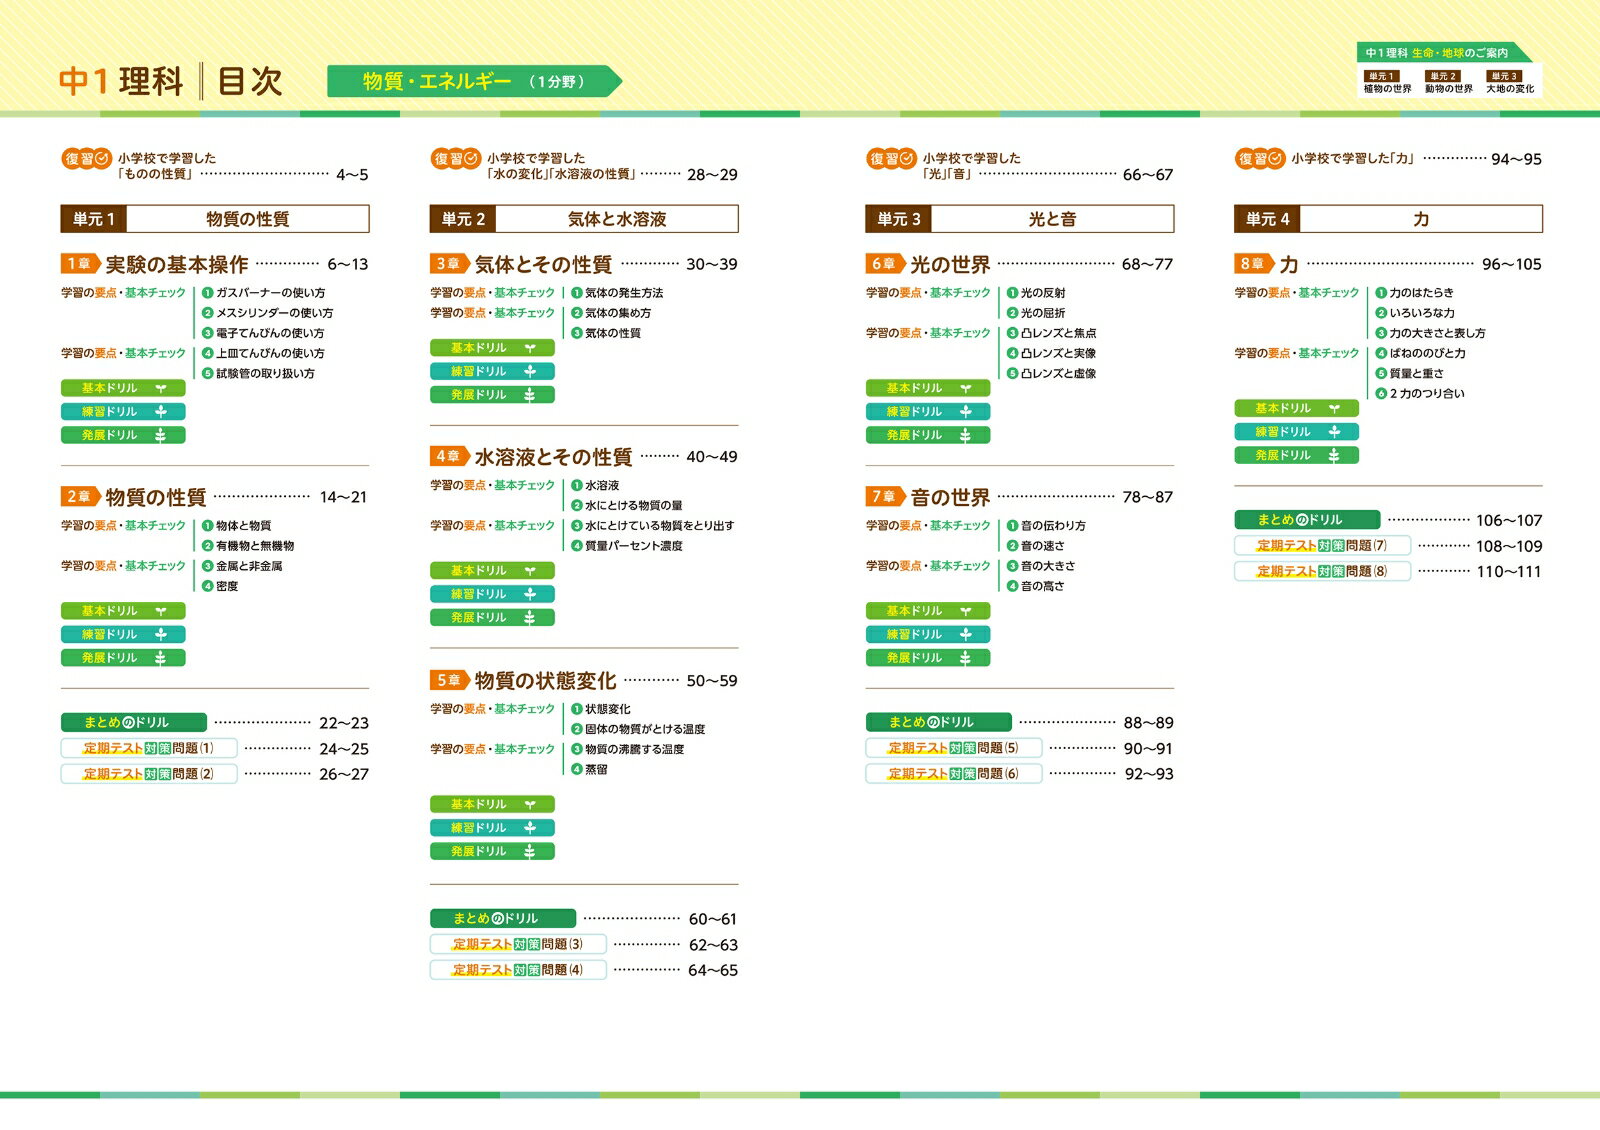Click the item 音の伝わり方

[1046, 526]
